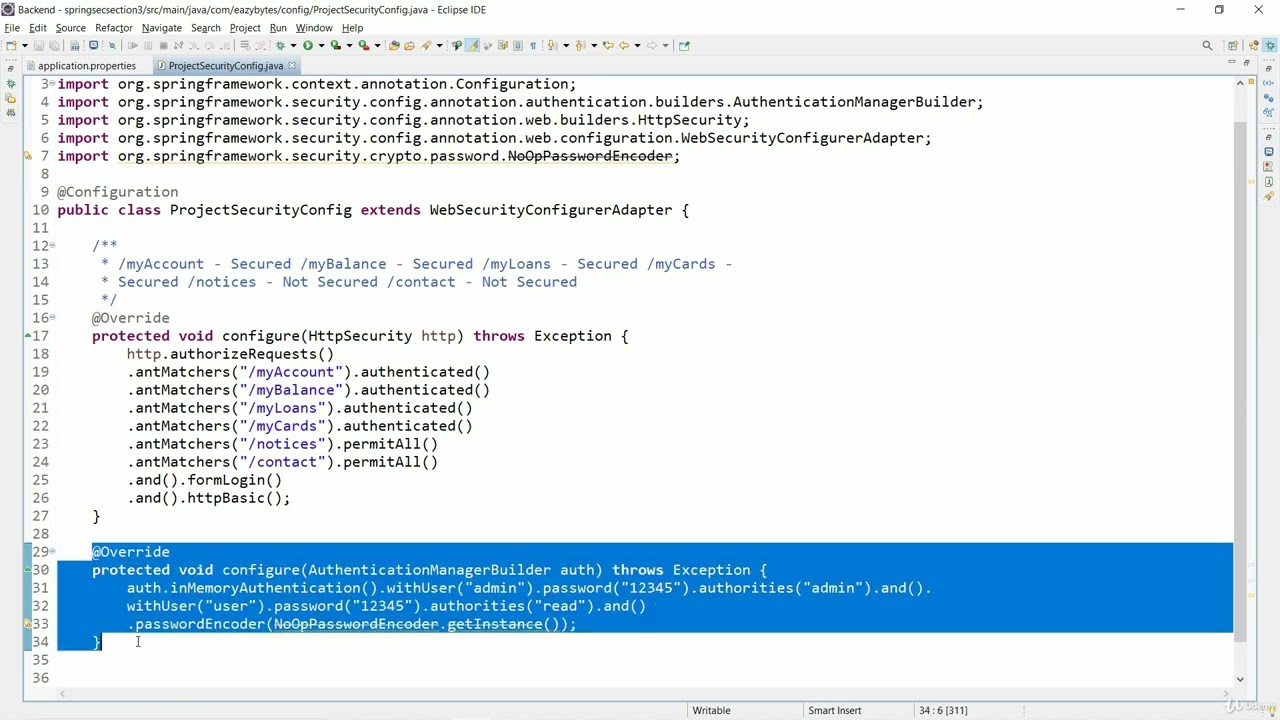Collapse the folded method at line 29

52,552
